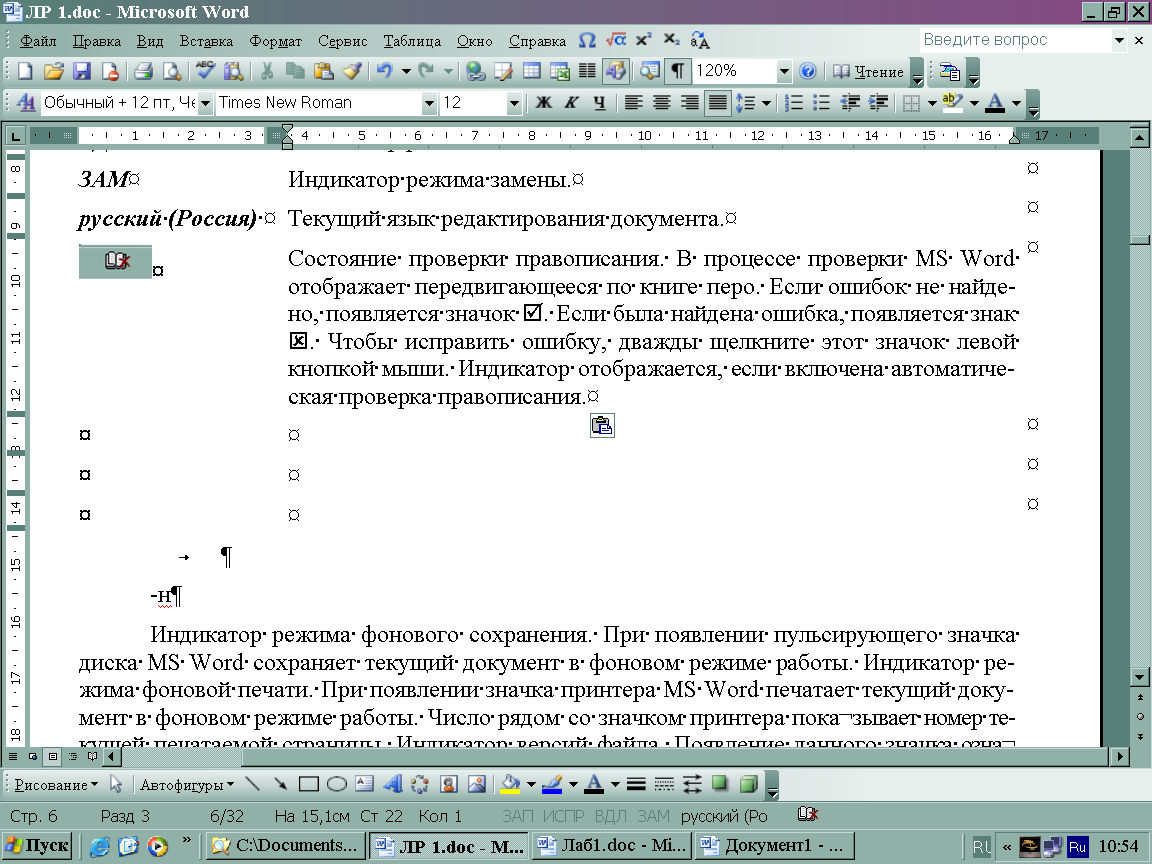Screen dimensions: 1152x864
Task: Click in the Введите вопрос help search field
Action: [x=1014, y=40]
